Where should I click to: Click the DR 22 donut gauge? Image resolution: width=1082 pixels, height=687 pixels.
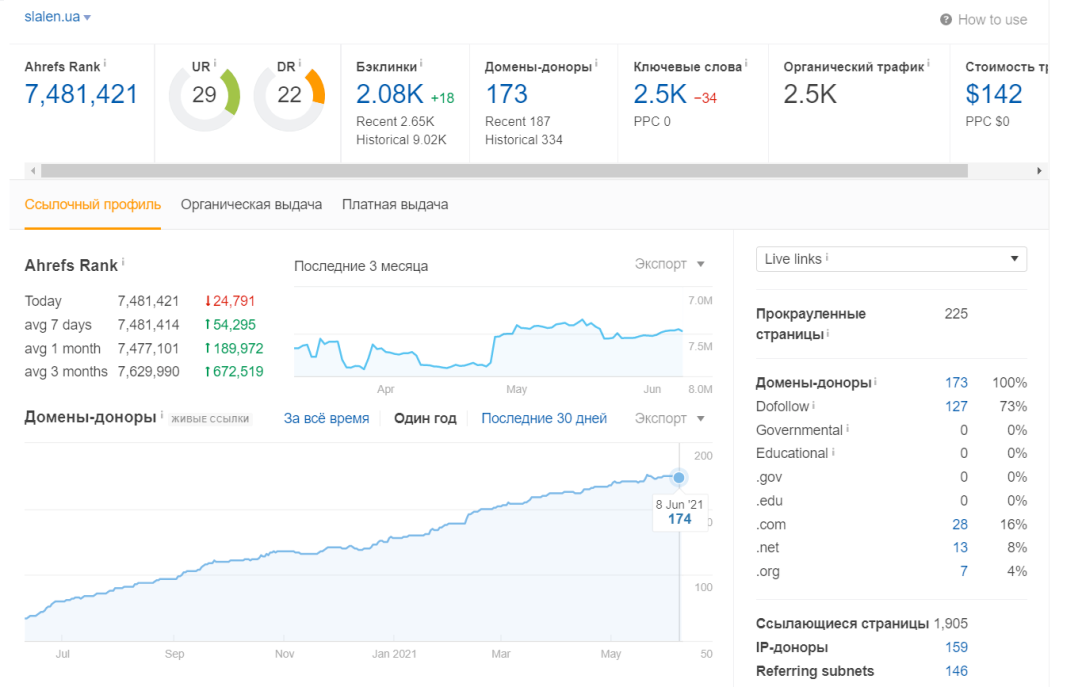[x=289, y=96]
